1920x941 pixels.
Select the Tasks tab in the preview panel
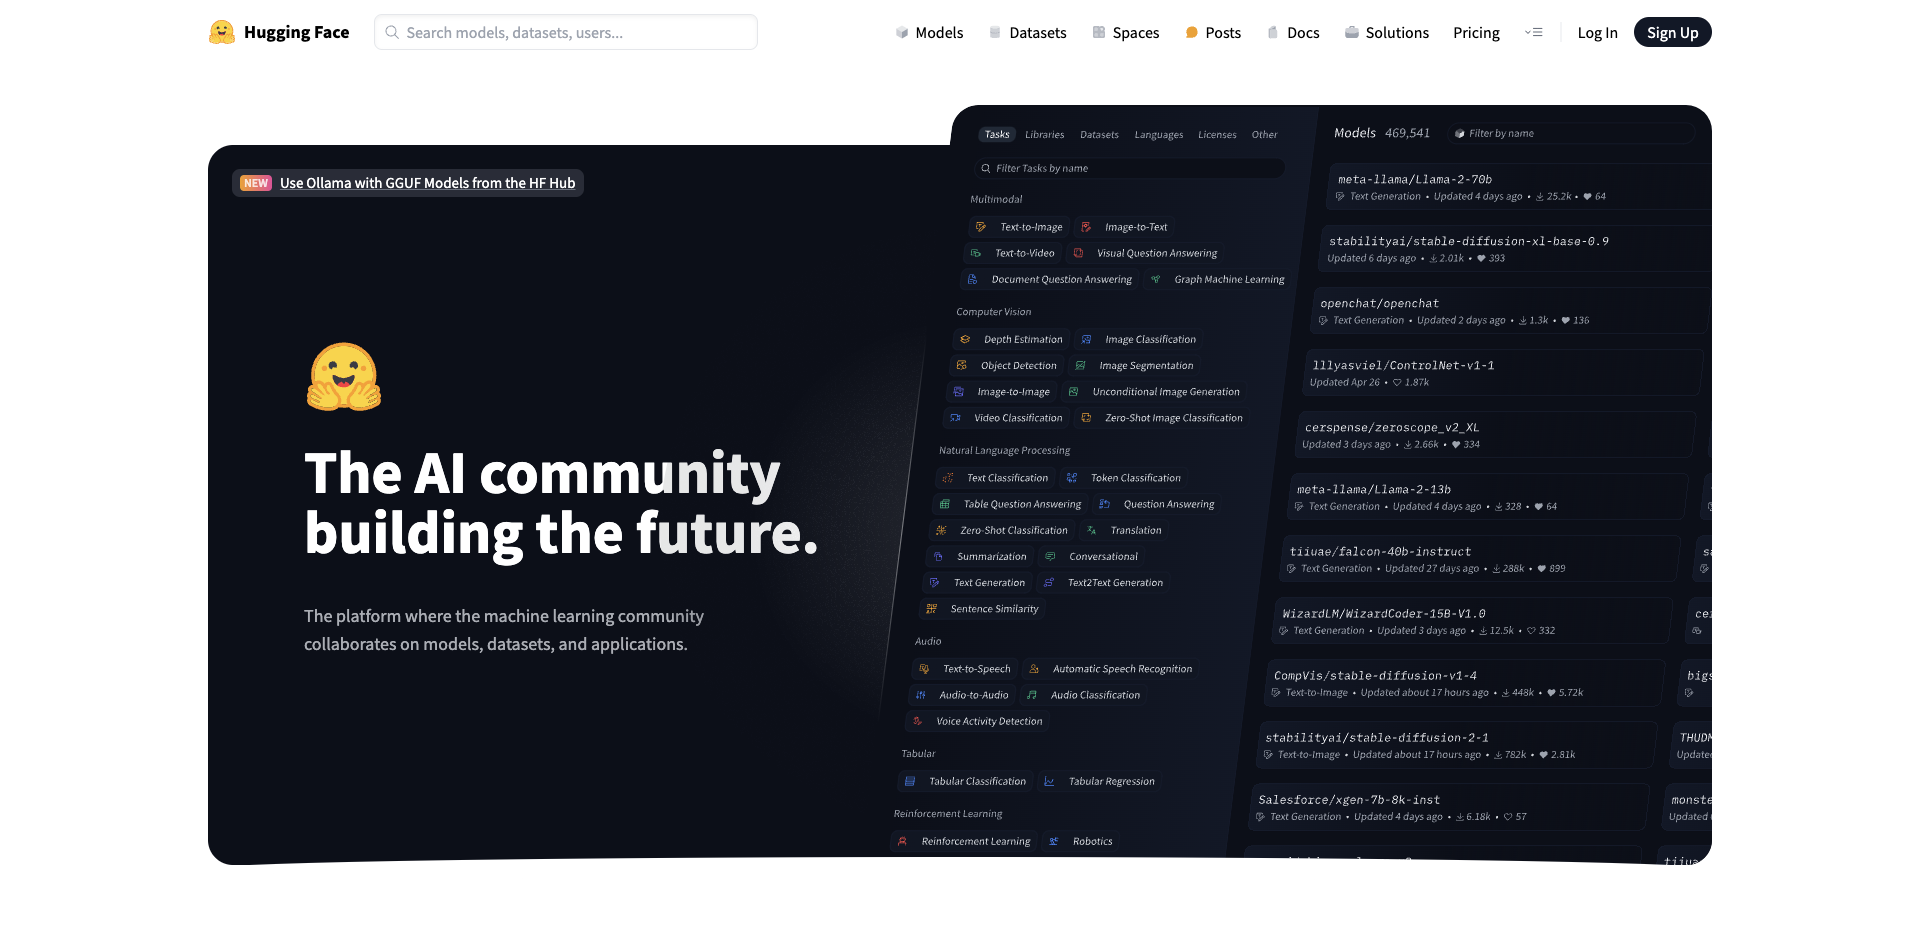pyautogui.click(x=997, y=134)
